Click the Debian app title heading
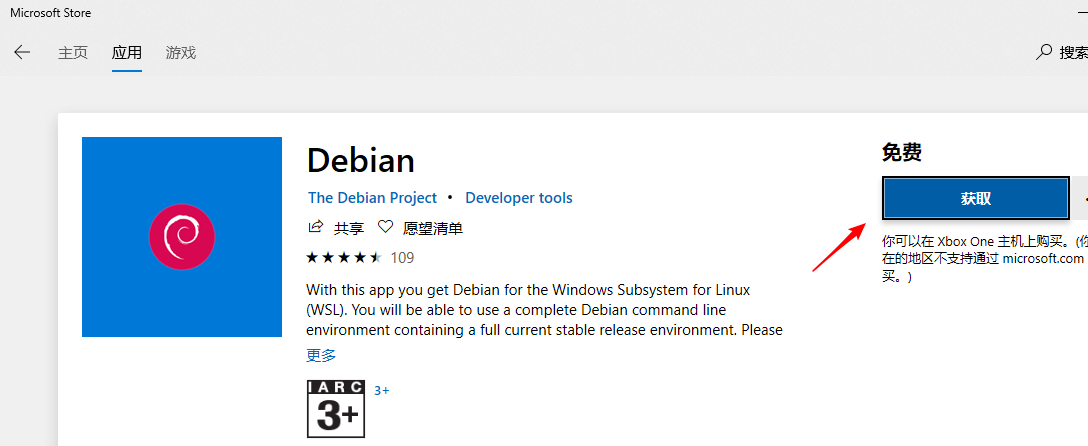This screenshot has width=1088, height=446. click(361, 160)
